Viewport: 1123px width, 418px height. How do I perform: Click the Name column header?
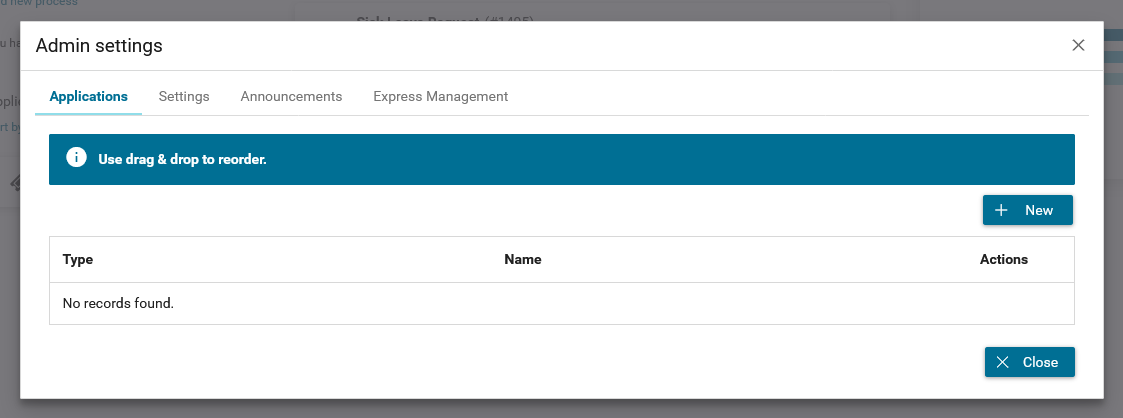coord(523,259)
